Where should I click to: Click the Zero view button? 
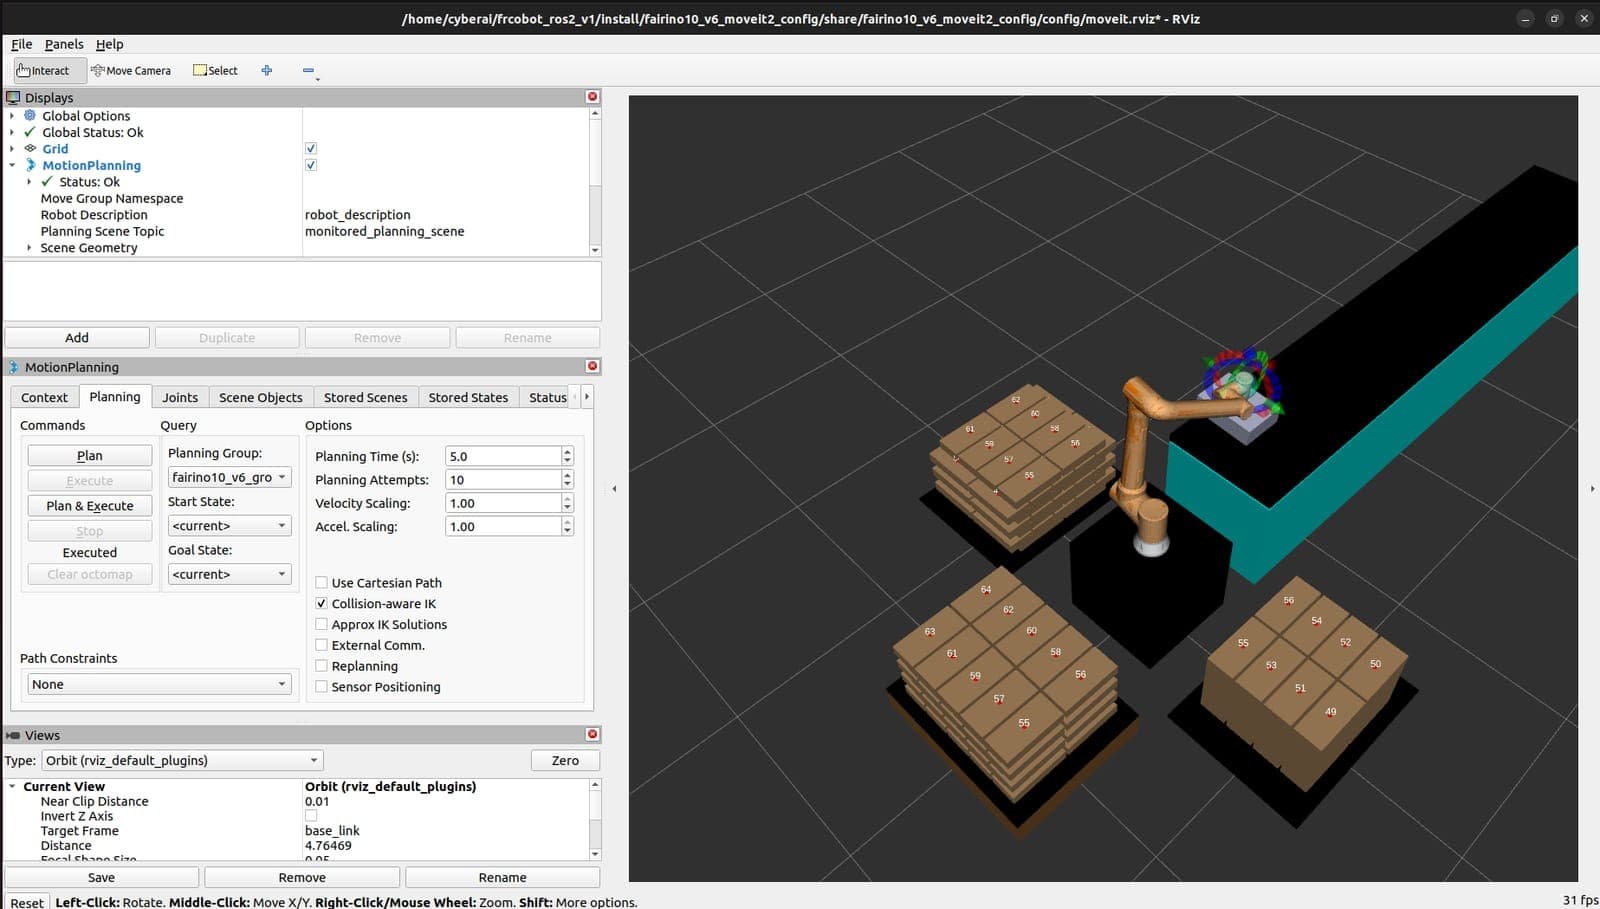tap(565, 760)
